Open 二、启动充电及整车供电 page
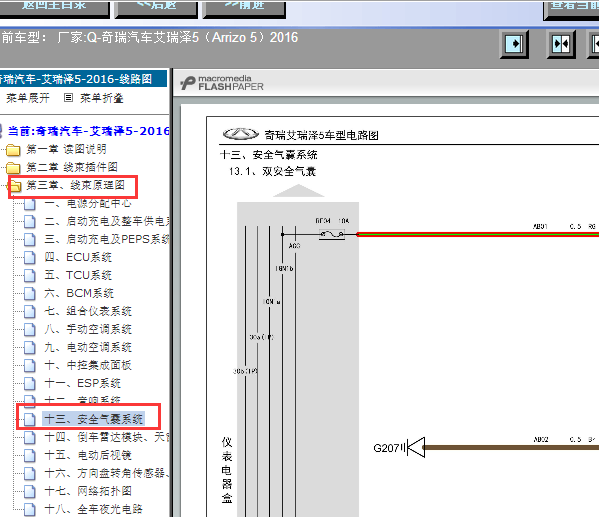This screenshot has height=517, width=599. point(107,221)
